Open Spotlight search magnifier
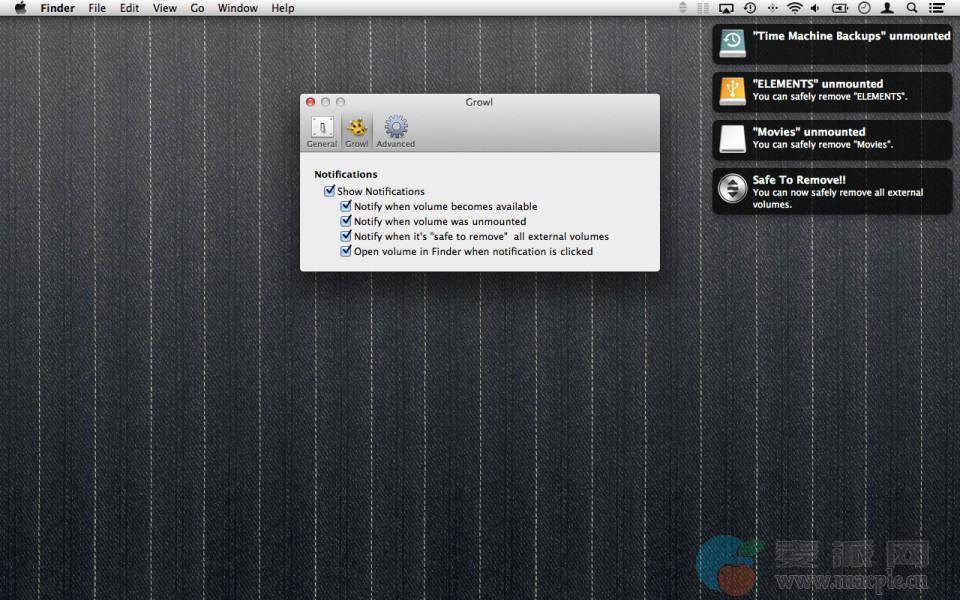Screen dimensions: 960x600 pyautogui.click(x=910, y=8)
